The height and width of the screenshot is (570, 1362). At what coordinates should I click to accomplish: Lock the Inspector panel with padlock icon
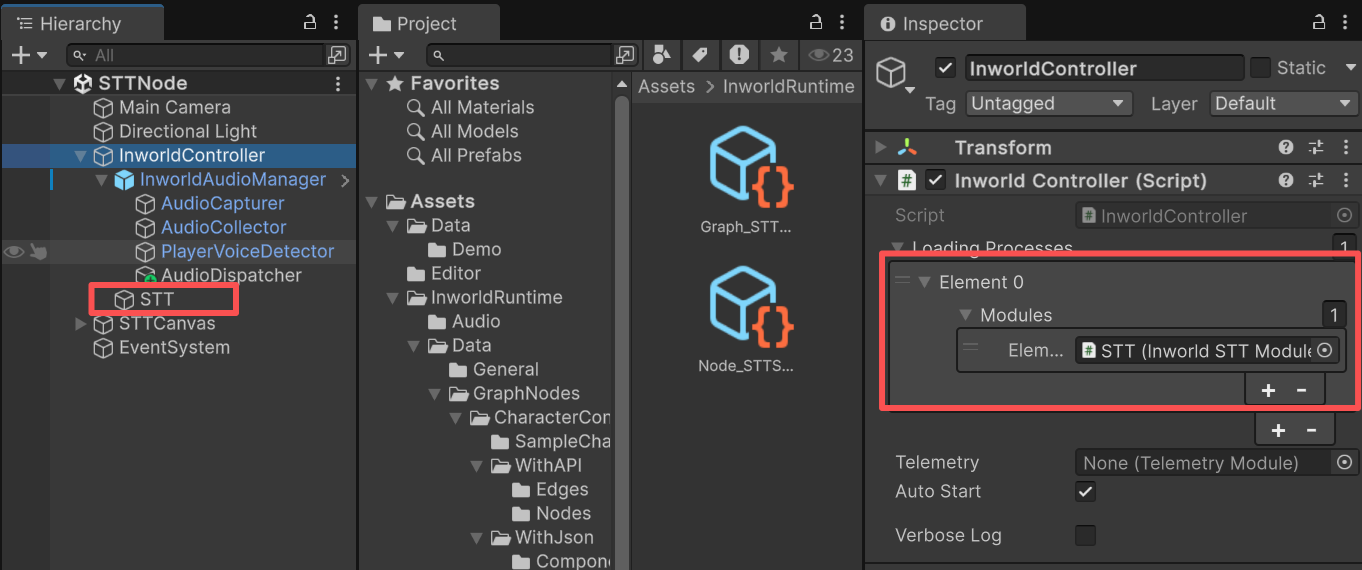(x=1320, y=22)
